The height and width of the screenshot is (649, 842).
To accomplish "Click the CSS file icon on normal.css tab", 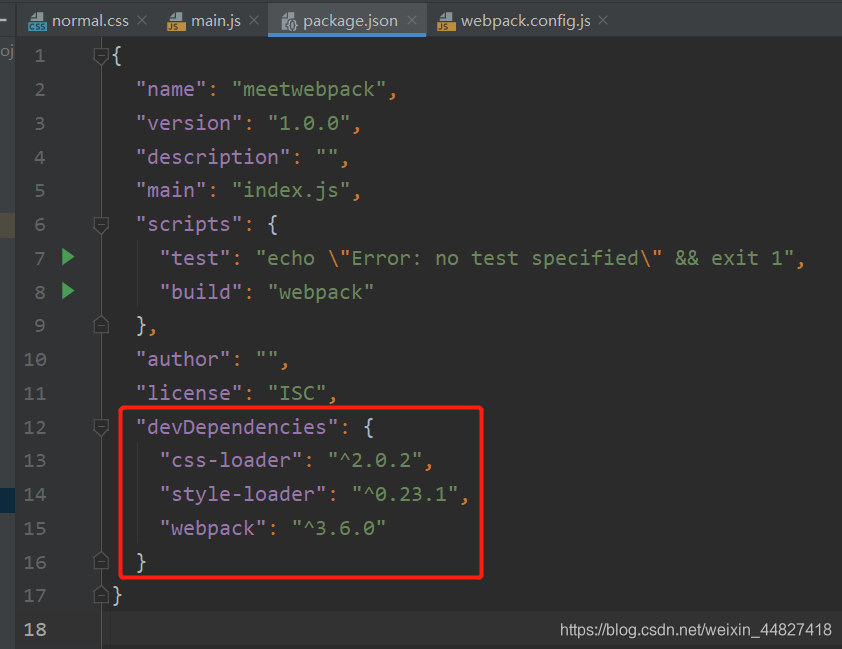I will coord(37,21).
